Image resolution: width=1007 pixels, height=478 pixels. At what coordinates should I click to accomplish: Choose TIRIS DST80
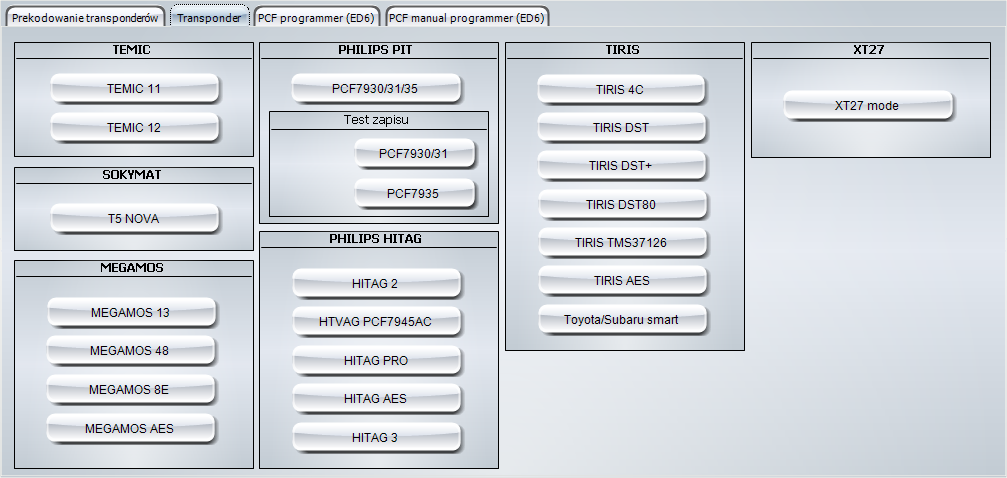(x=622, y=204)
